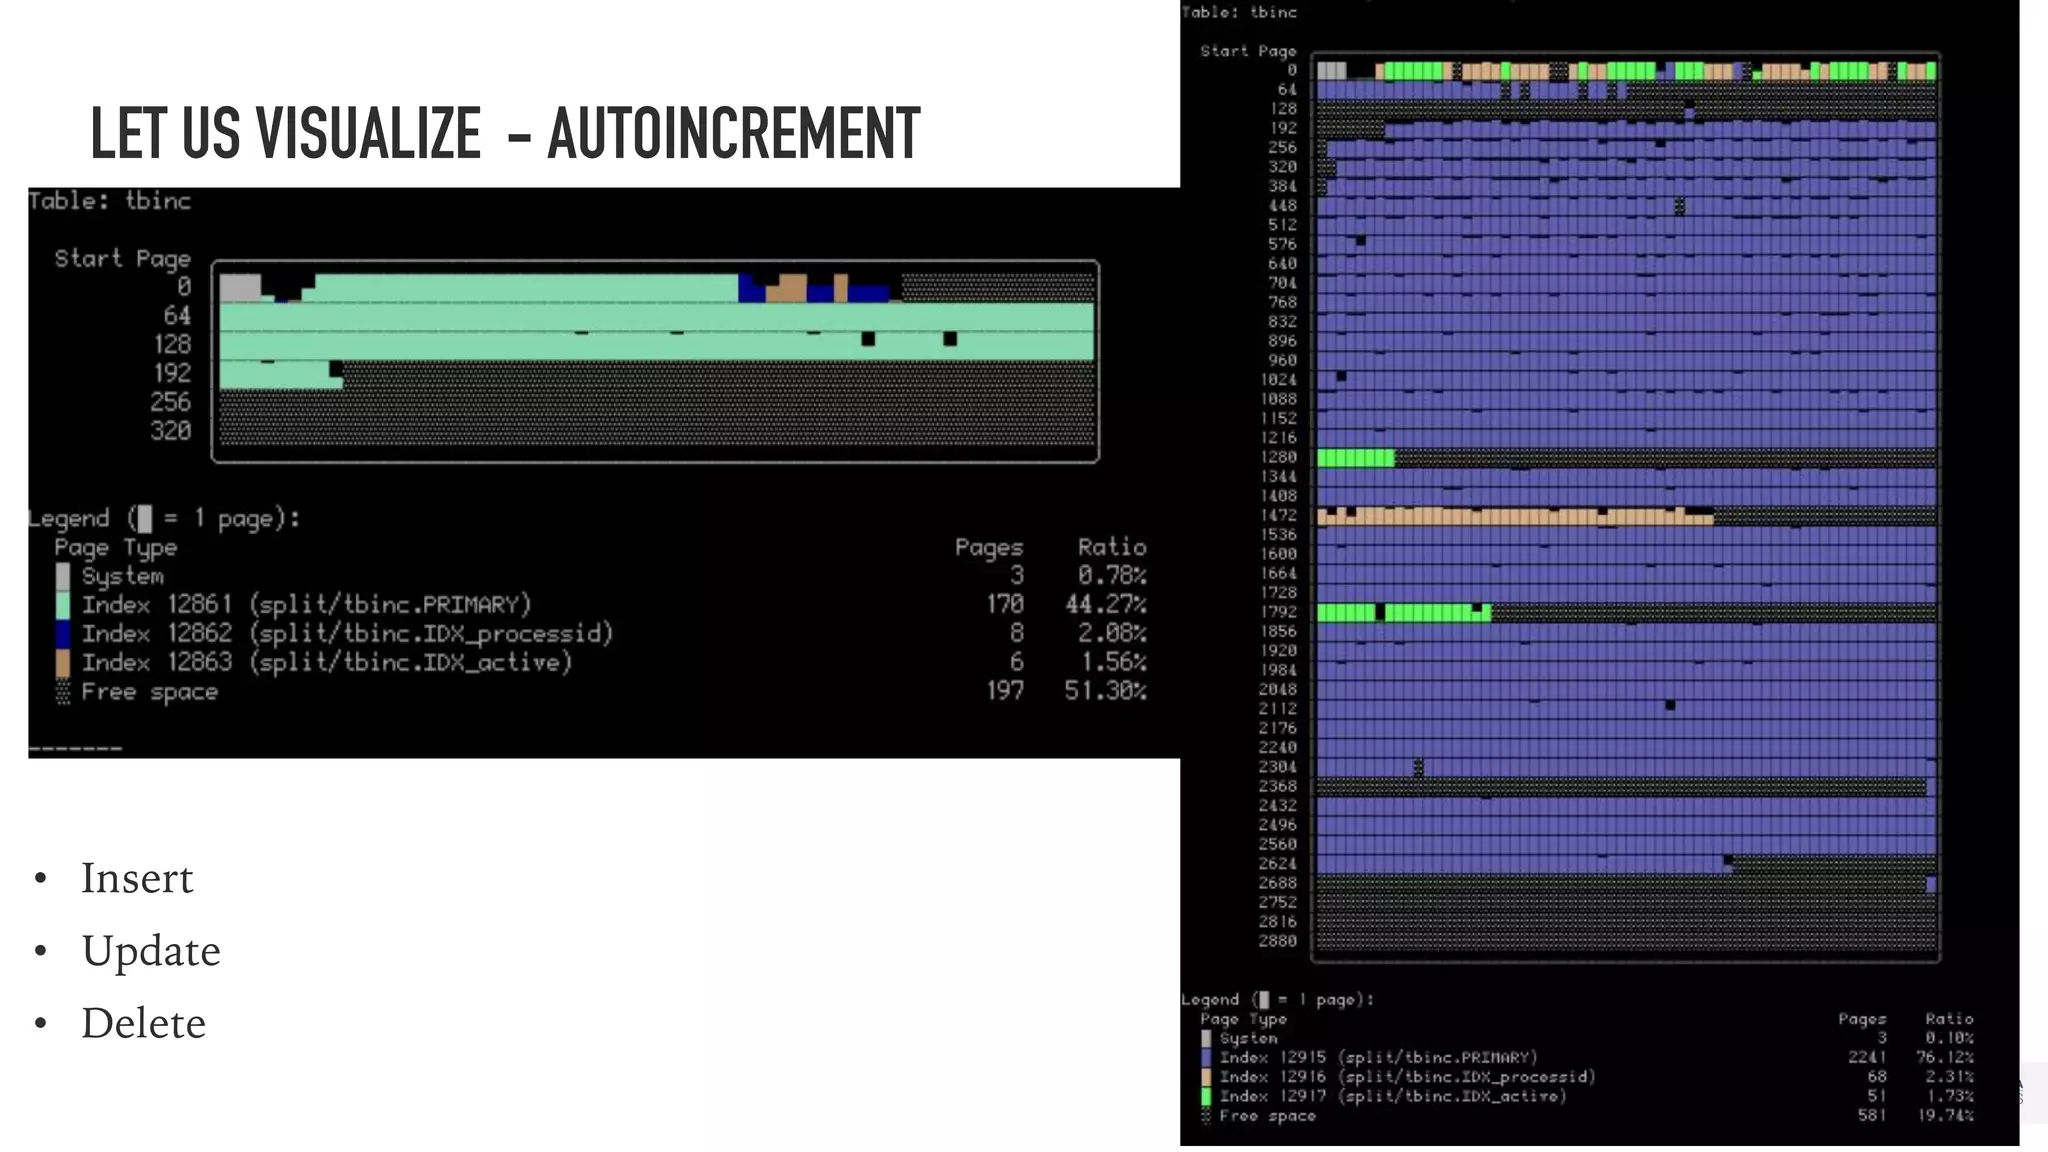Click the ratio value '2.31%'
Image resolution: width=2048 pixels, height=1152 pixels.
click(1950, 1077)
